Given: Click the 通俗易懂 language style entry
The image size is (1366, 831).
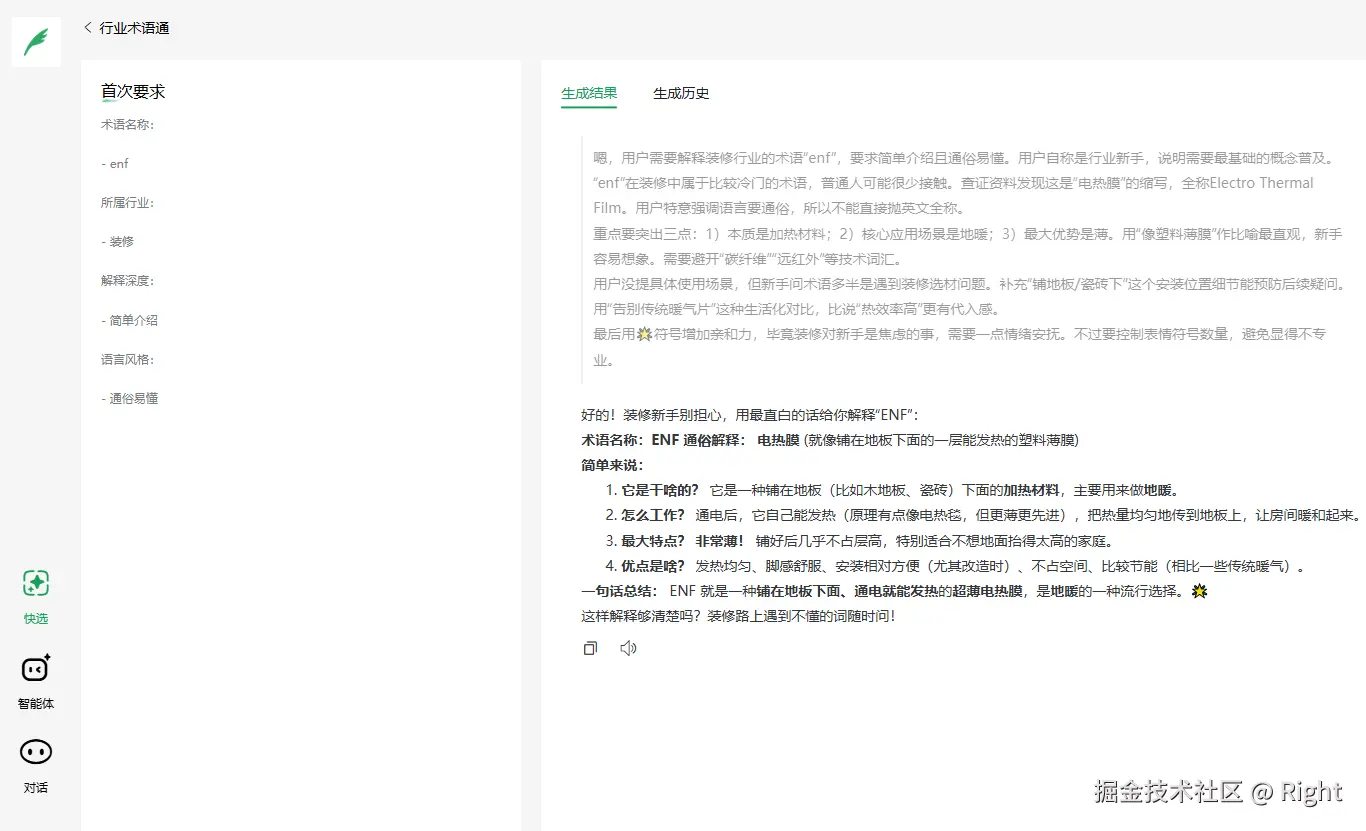Looking at the screenshot, I should pos(128,398).
